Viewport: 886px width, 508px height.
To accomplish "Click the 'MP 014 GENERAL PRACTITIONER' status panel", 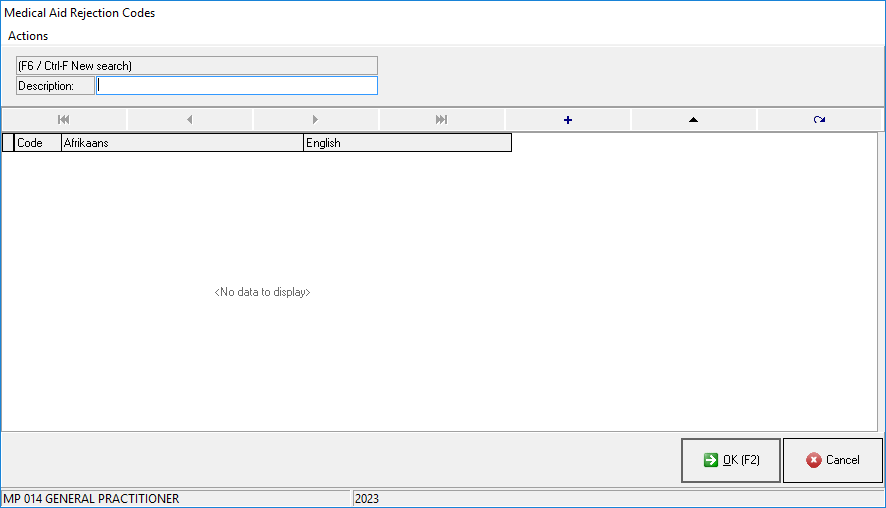I will (x=176, y=498).
